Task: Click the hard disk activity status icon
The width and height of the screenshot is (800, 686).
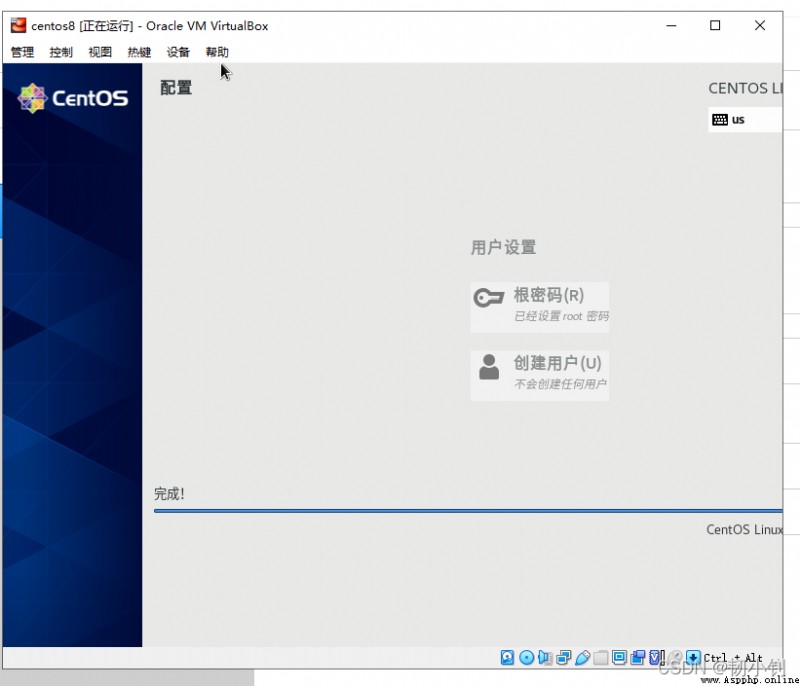Action: point(507,657)
